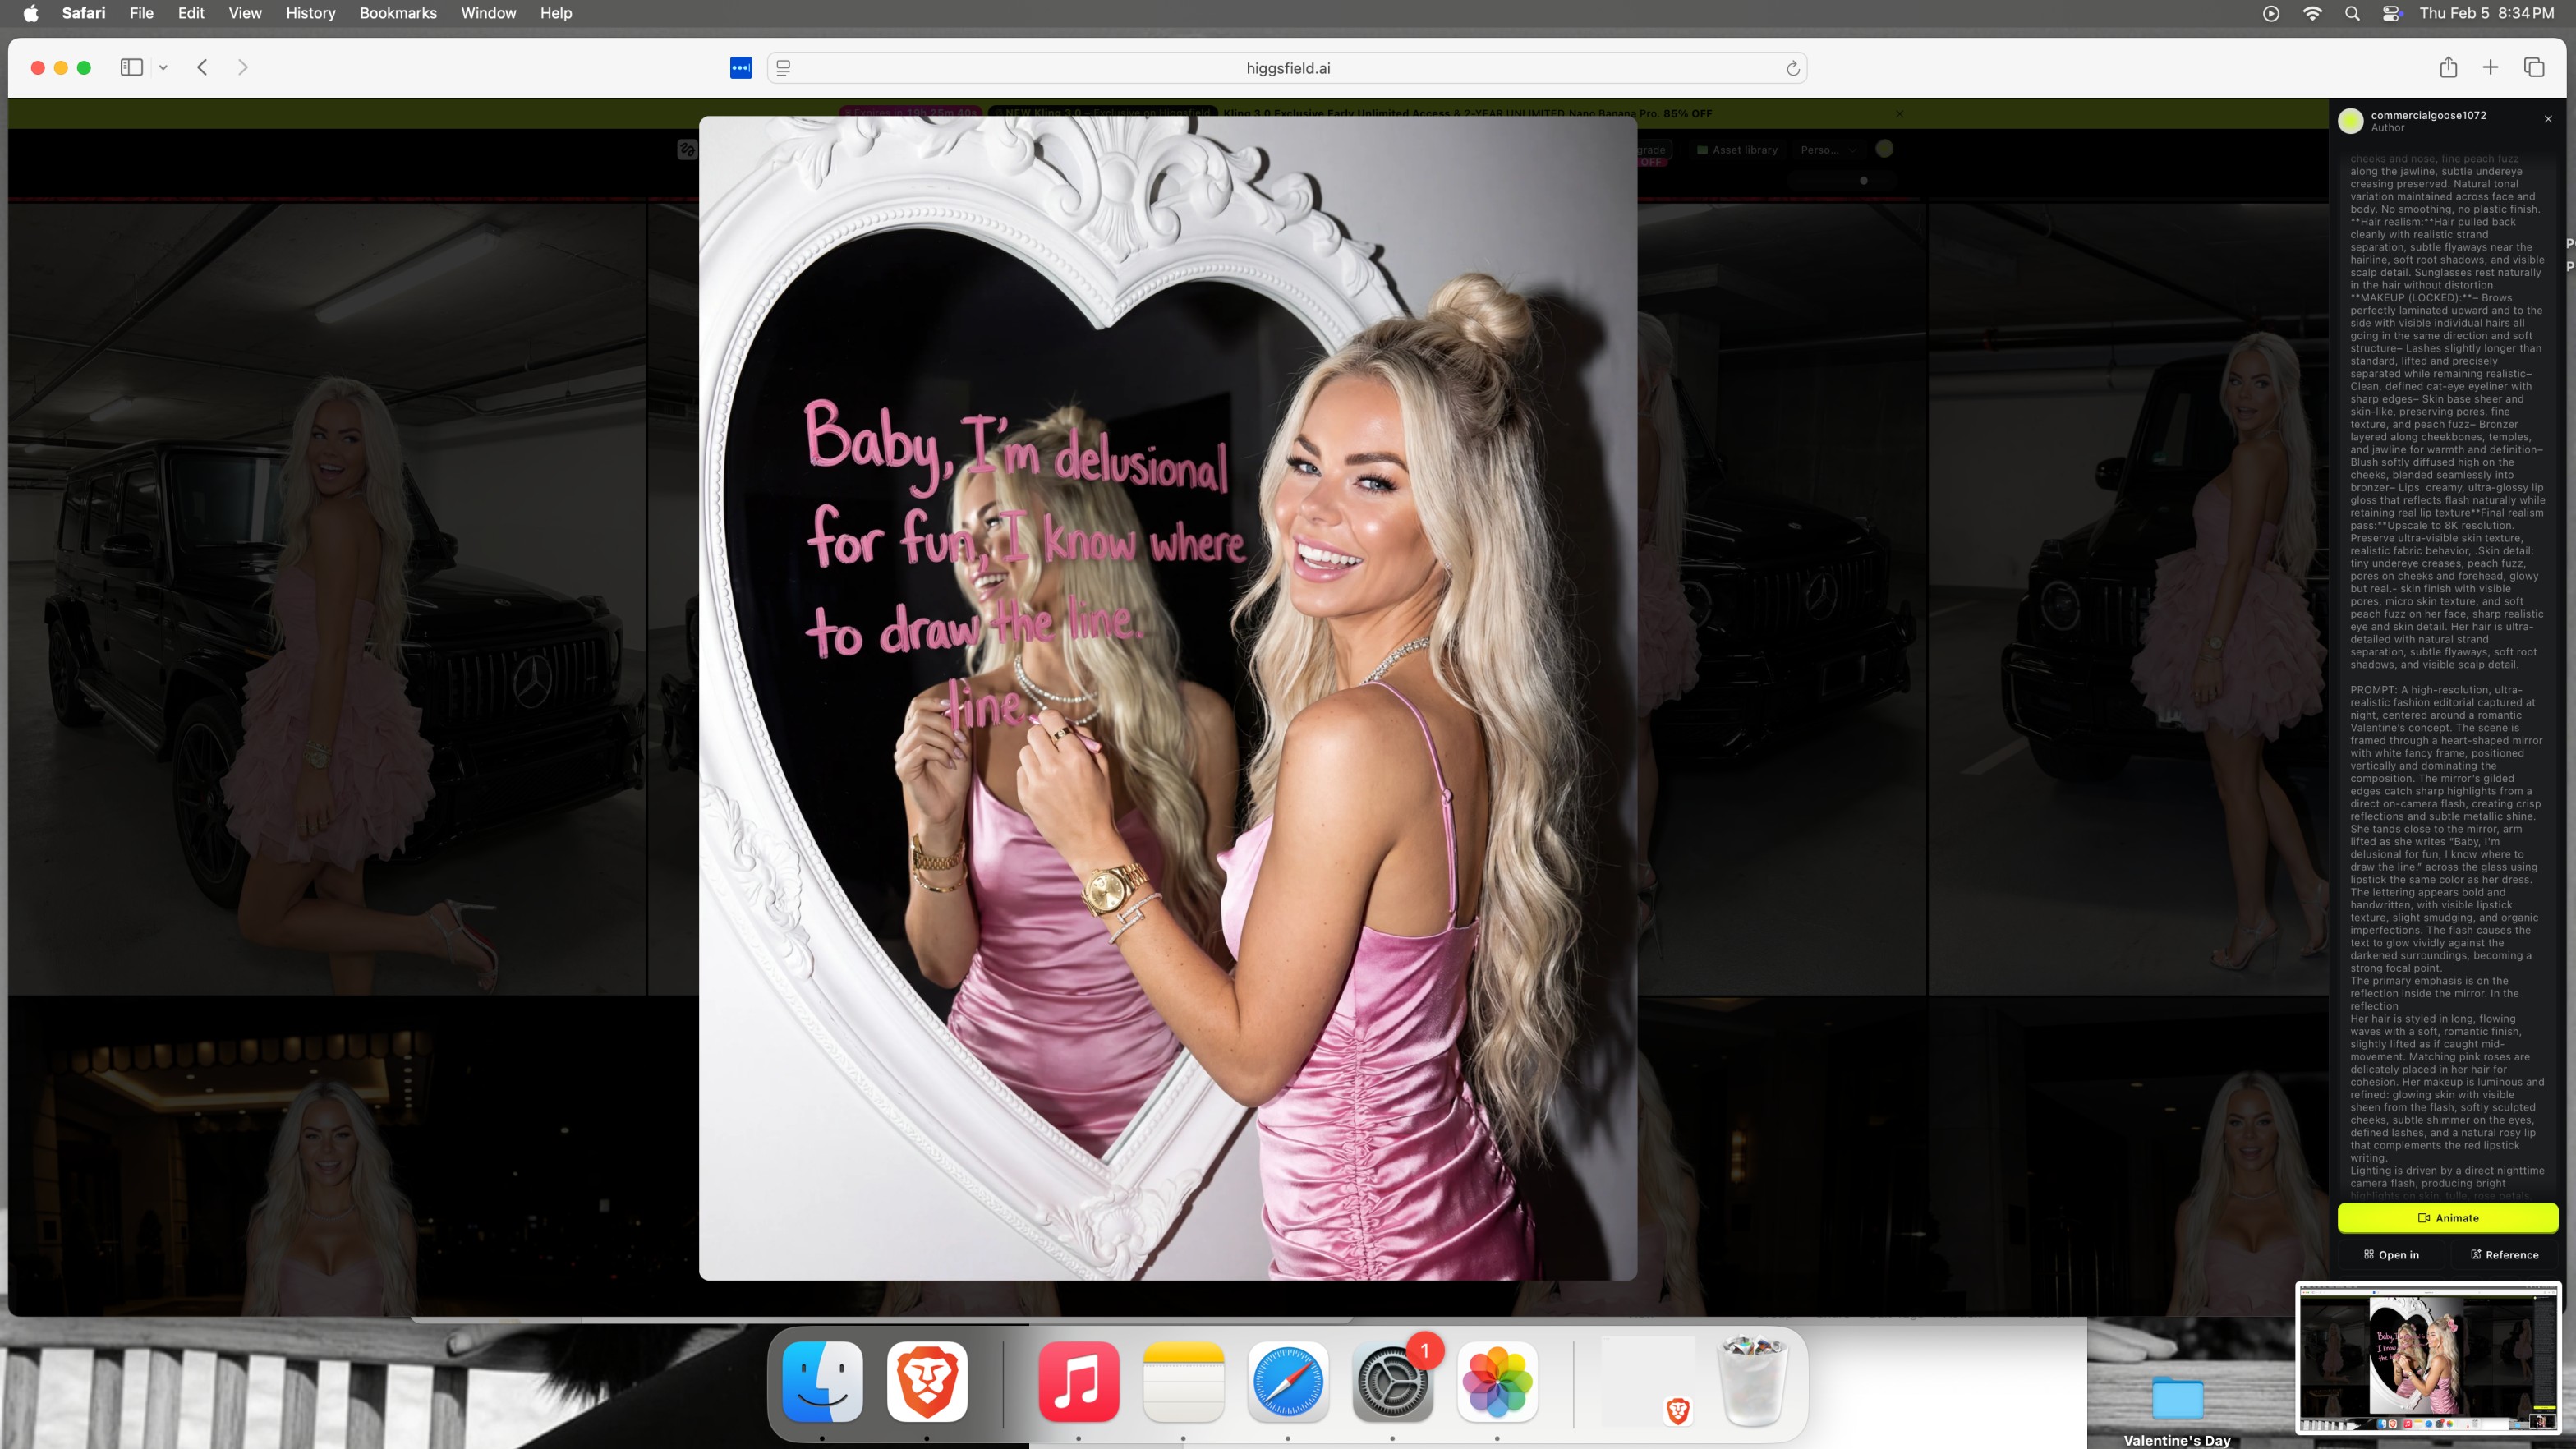Use image as Reference
2576x1449 pixels.
2504,1254
